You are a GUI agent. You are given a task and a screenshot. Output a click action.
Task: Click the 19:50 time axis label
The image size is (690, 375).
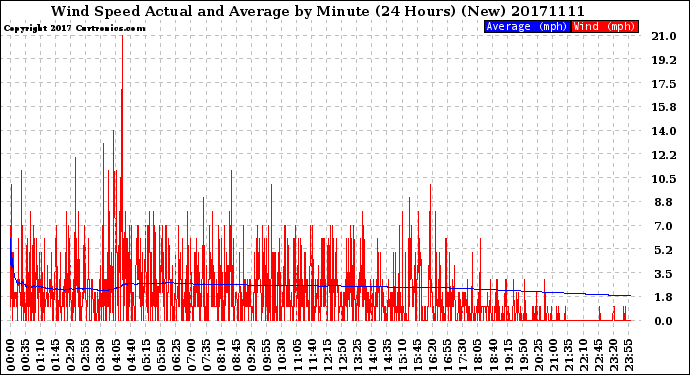523,355
